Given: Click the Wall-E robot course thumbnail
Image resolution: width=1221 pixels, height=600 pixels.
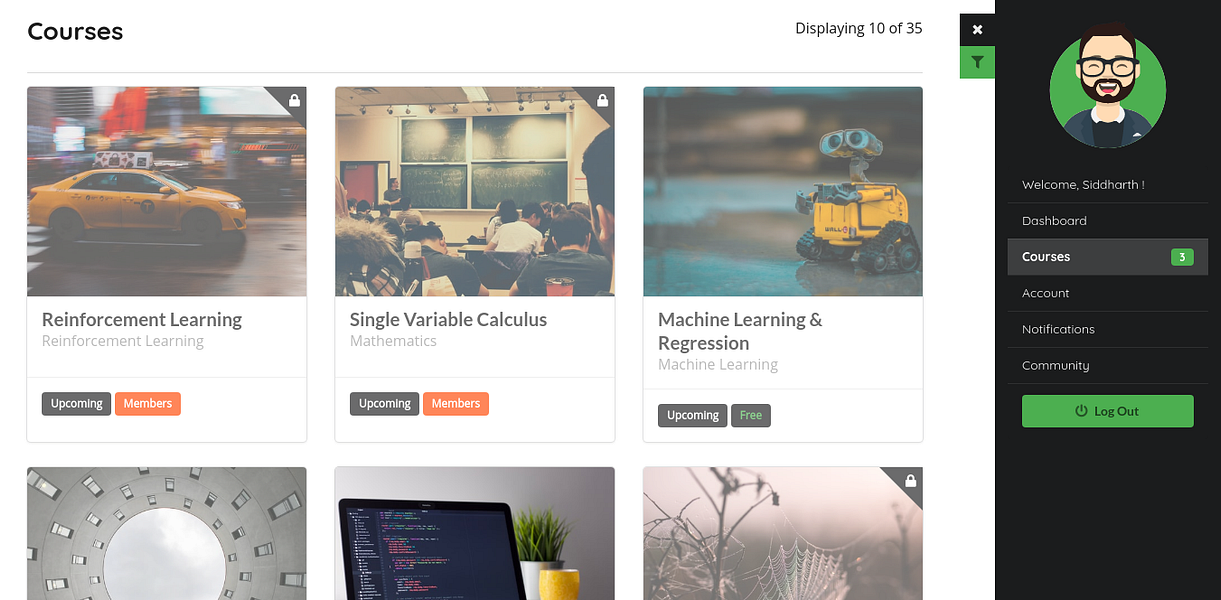Looking at the screenshot, I should coord(783,191).
